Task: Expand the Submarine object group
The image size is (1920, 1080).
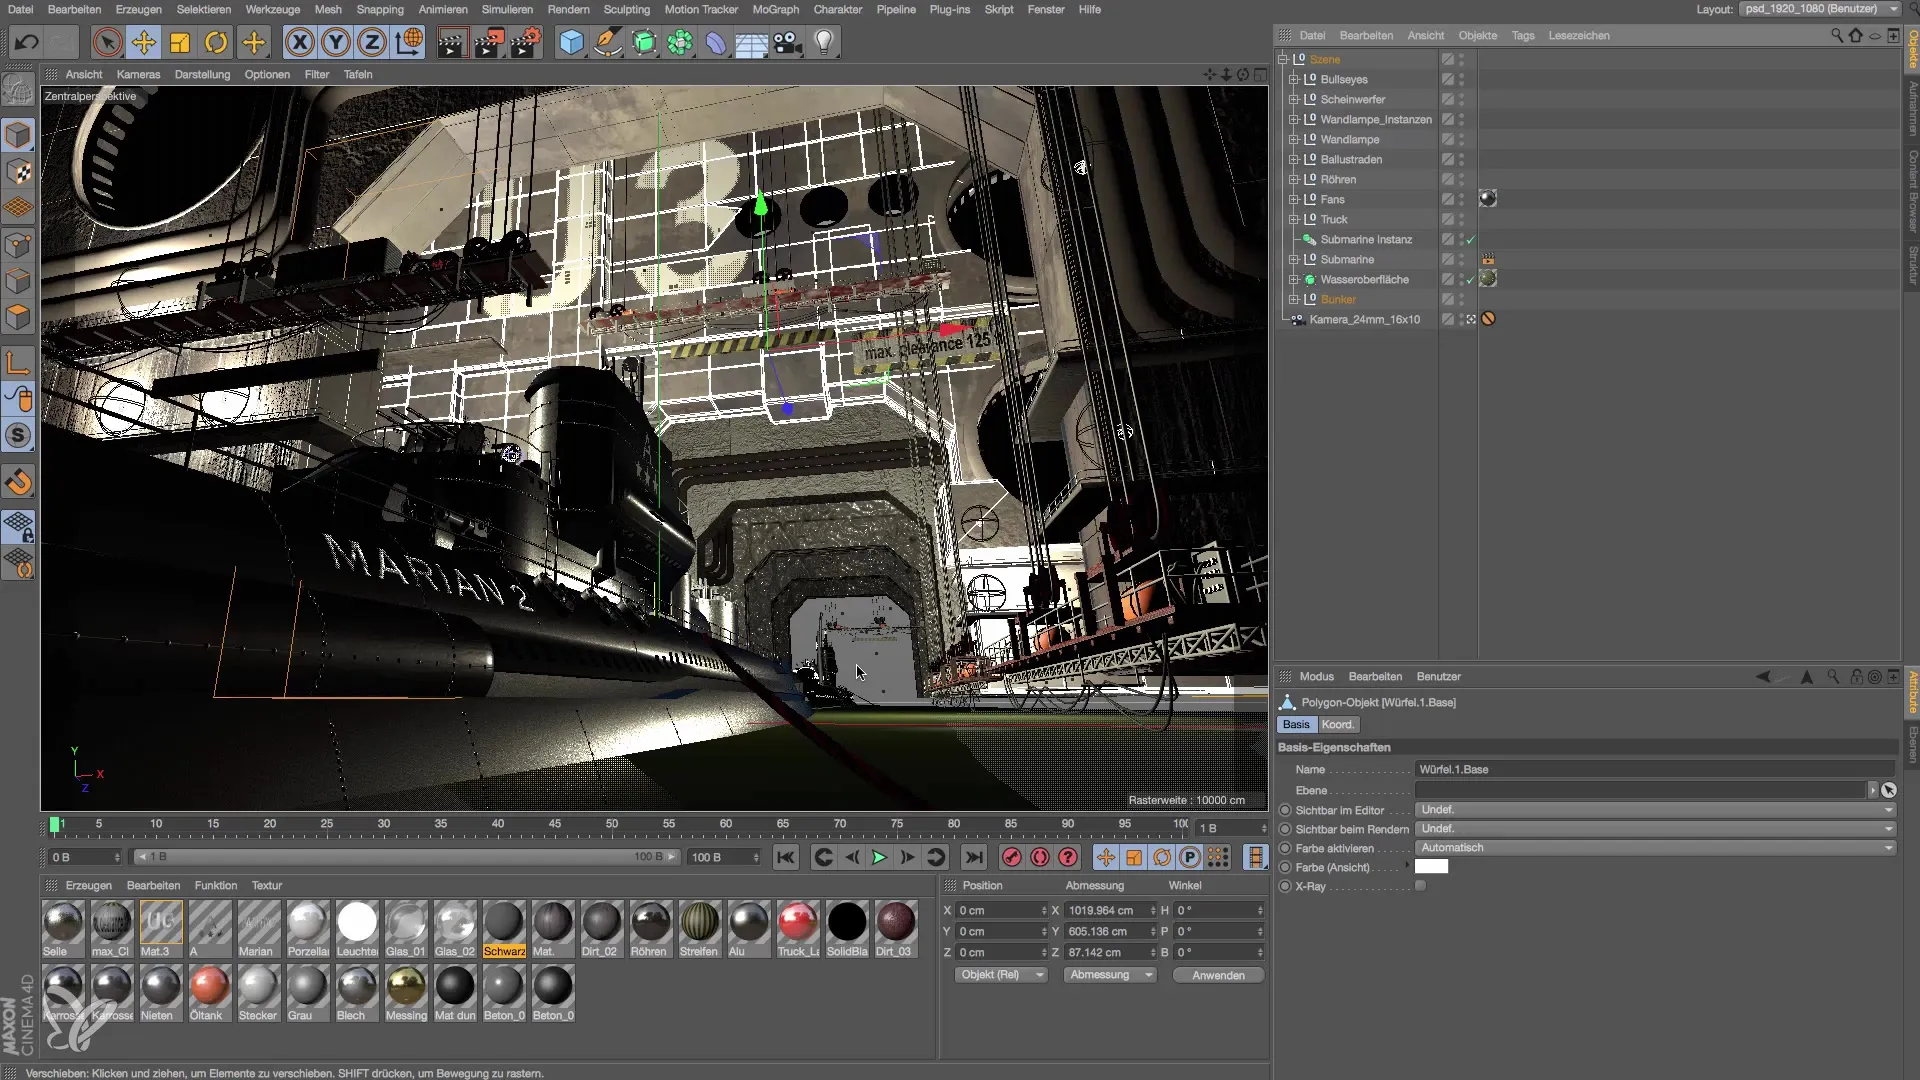Action: point(1293,259)
